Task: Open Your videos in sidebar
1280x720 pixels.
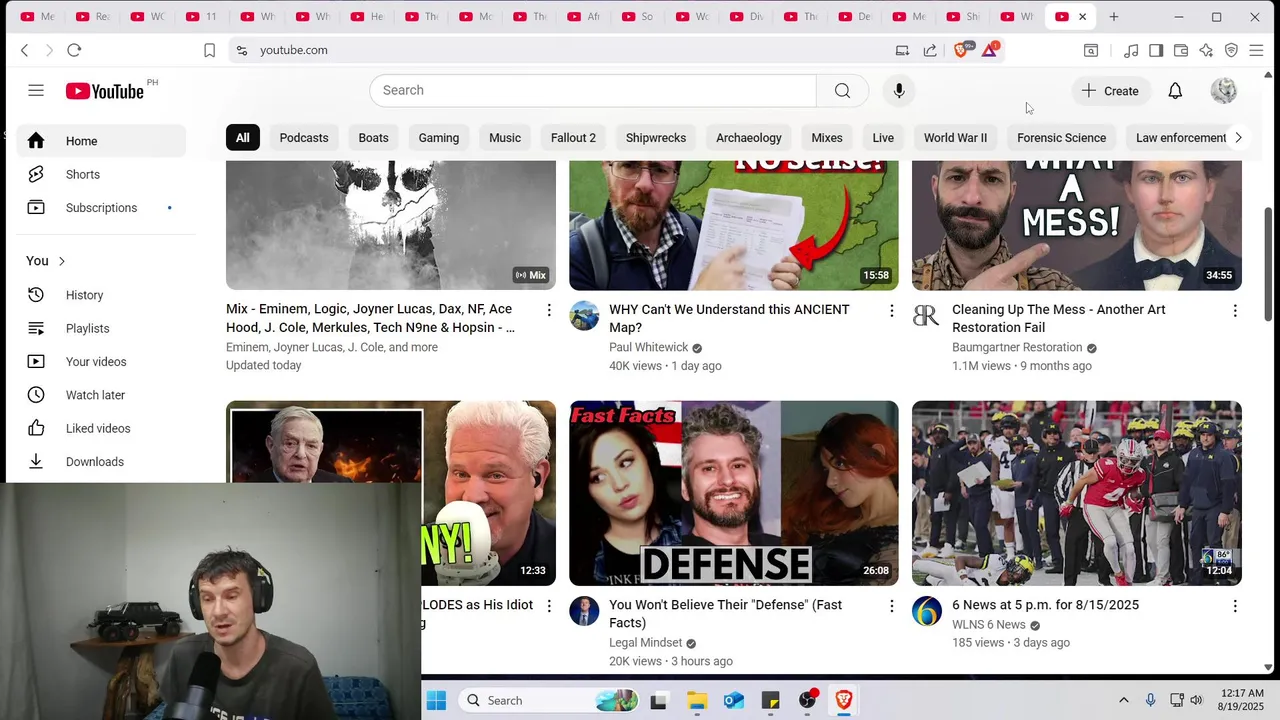Action: pos(101,362)
